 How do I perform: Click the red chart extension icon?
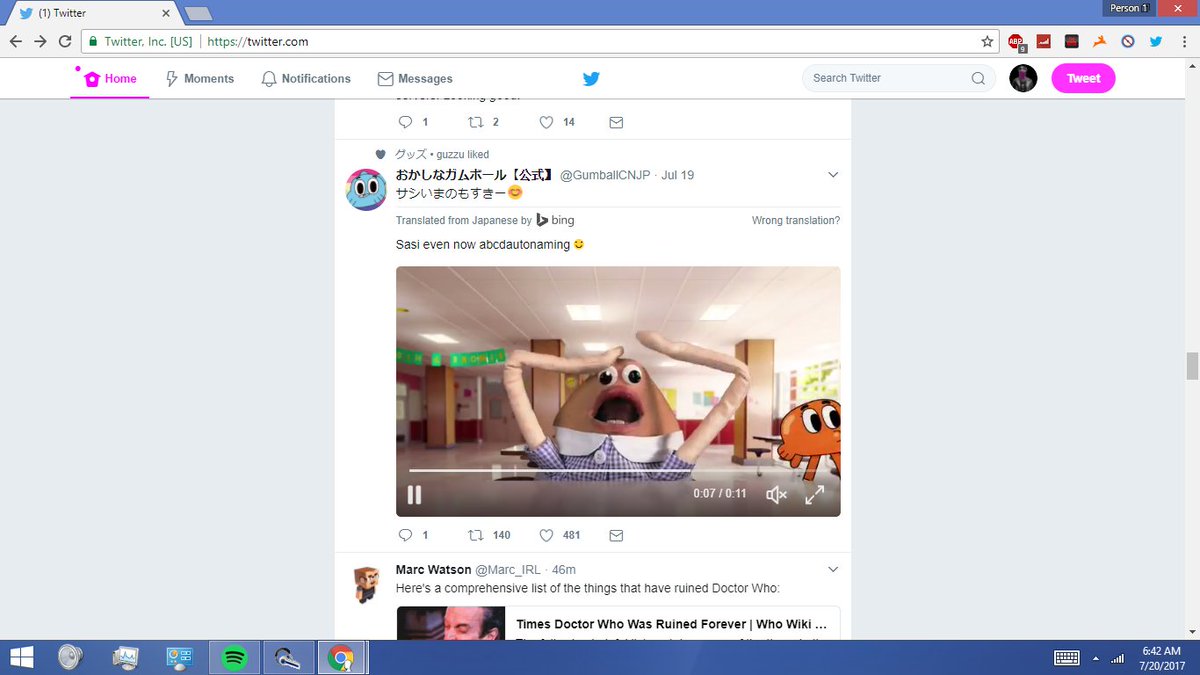pos(1044,42)
